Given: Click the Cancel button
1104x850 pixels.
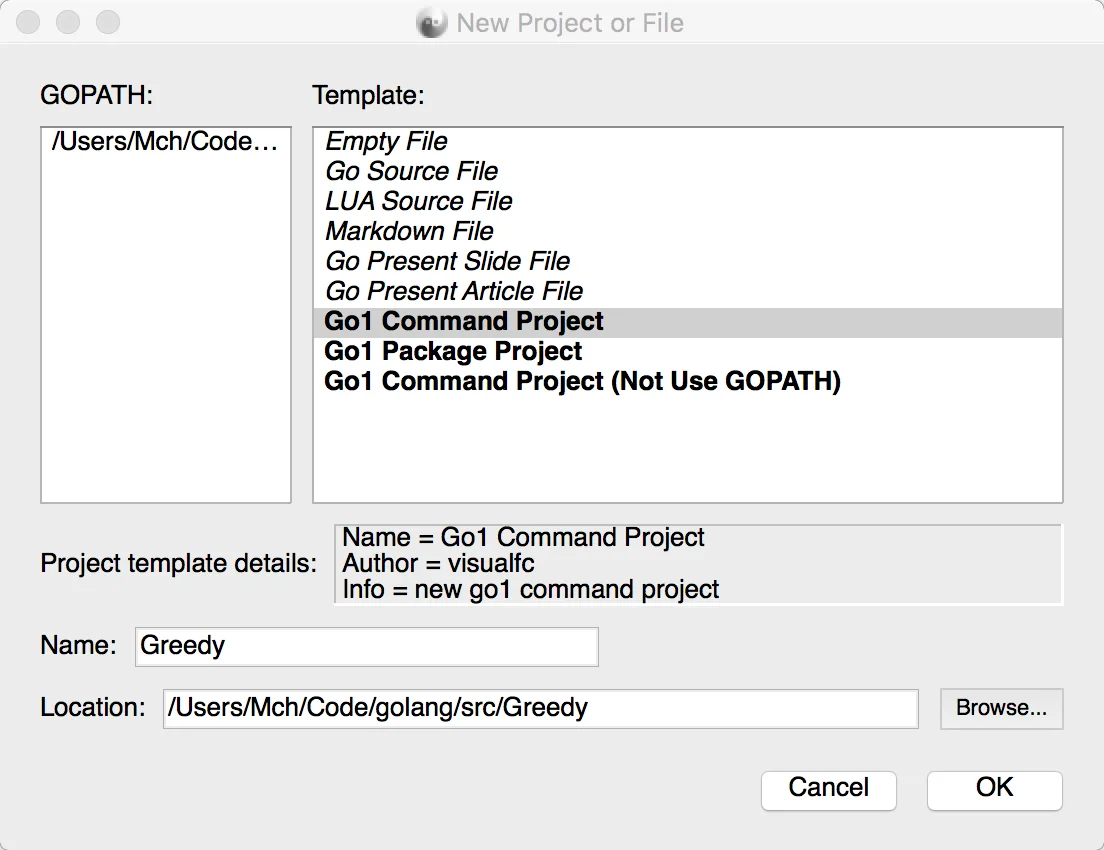Looking at the screenshot, I should (829, 789).
